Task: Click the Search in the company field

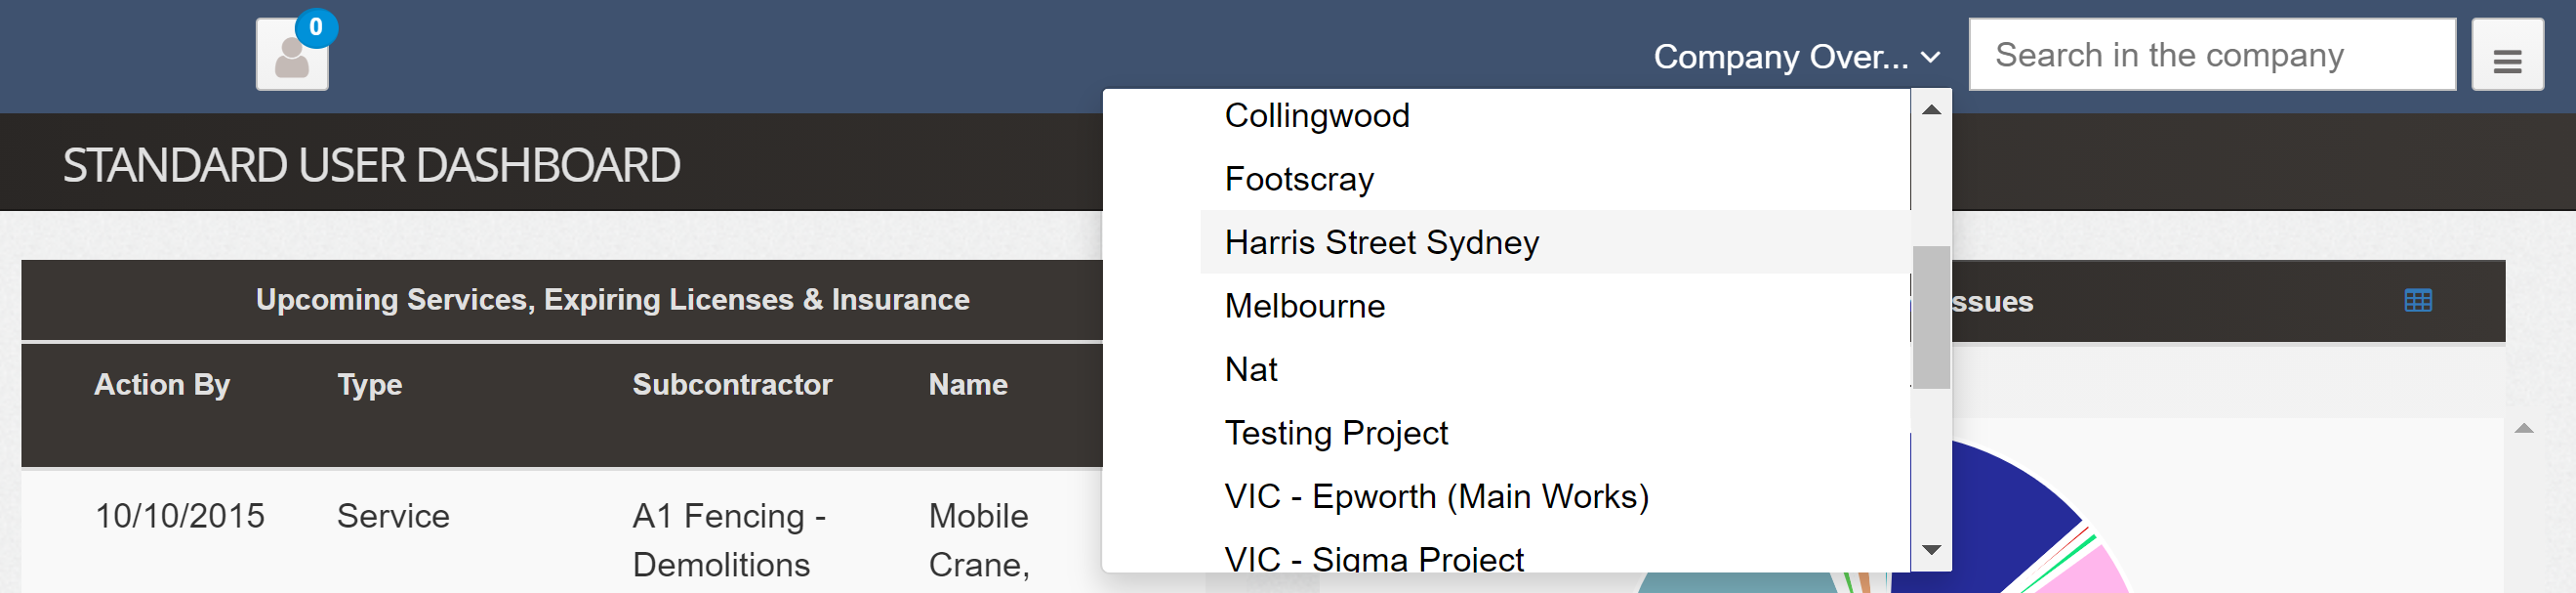Action: pyautogui.click(x=2211, y=55)
